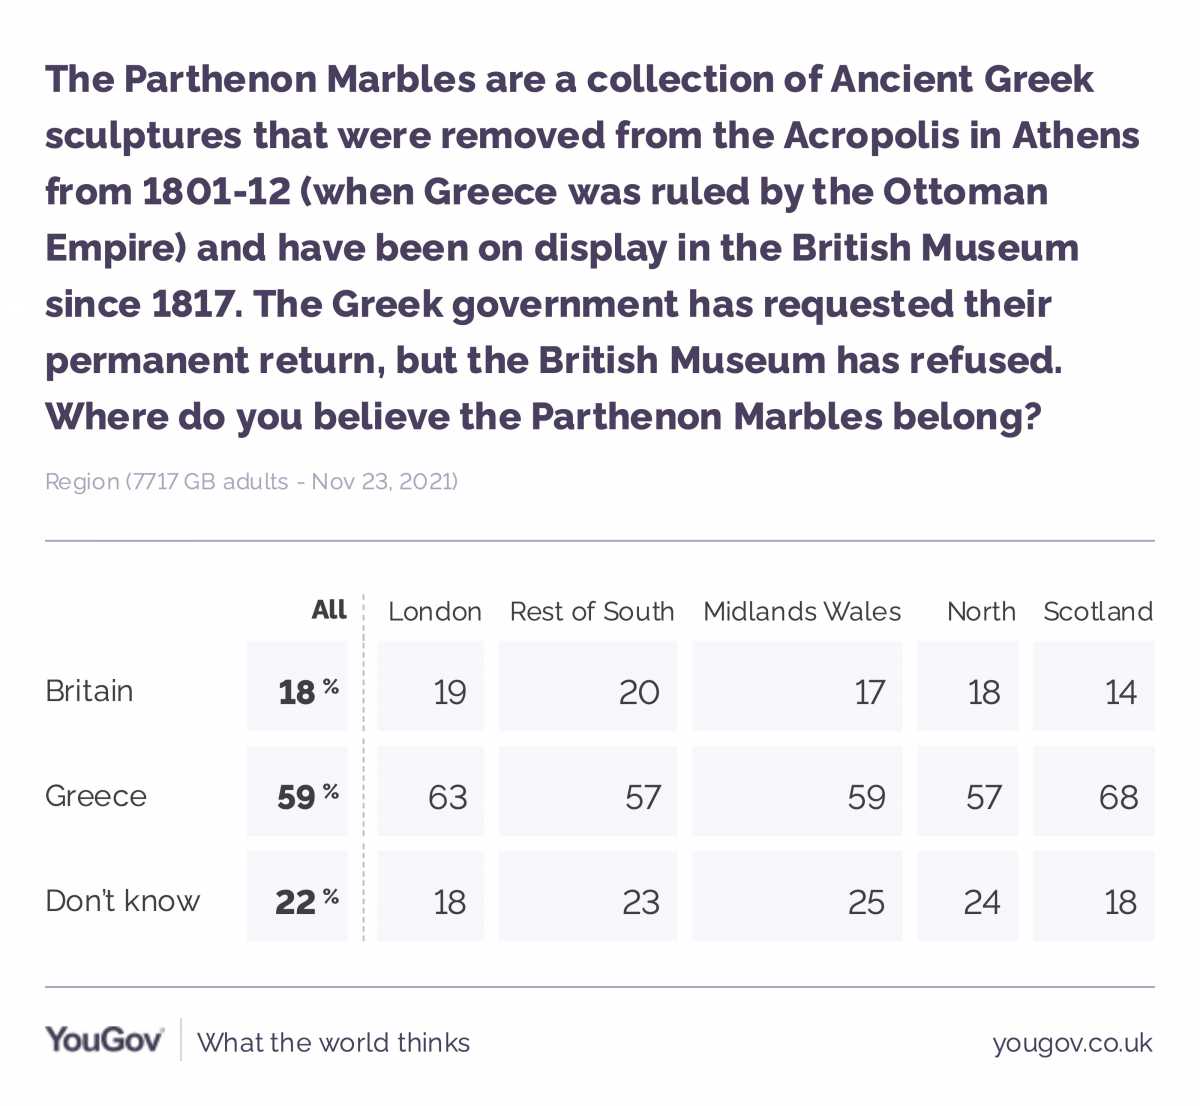Select the Scotland column header

coord(1098,611)
